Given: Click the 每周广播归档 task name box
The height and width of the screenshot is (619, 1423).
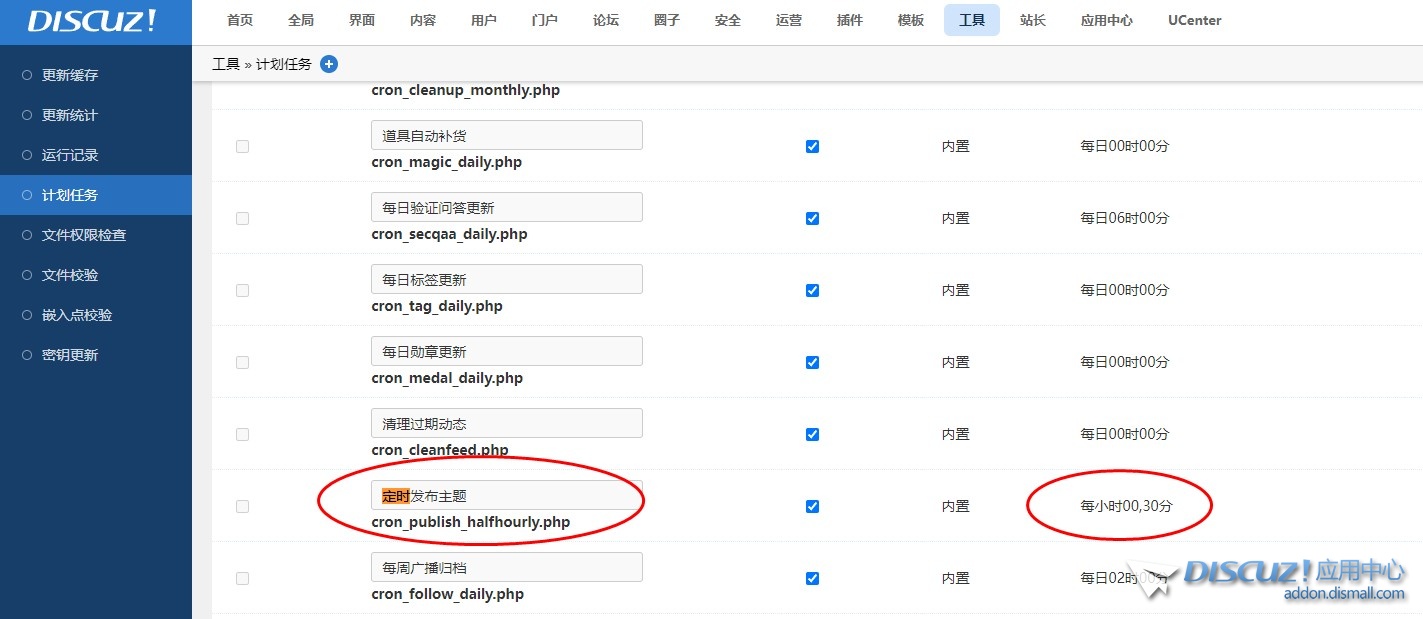Looking at the screenshot, I should (x=506, y=566).
